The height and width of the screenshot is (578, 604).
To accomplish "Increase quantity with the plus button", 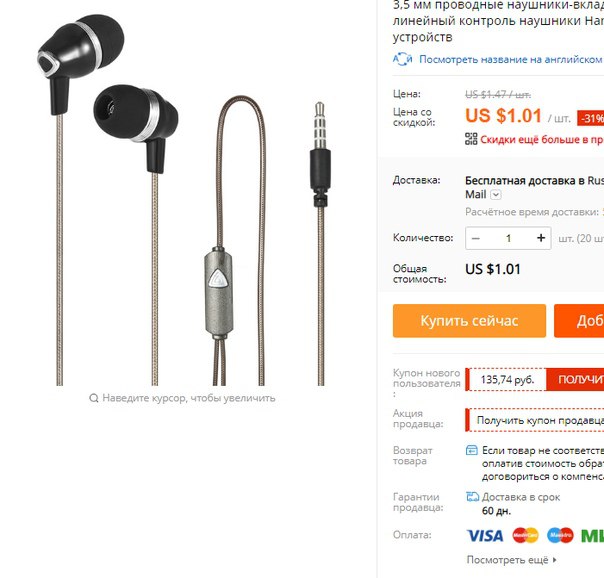I will [x=541, y=238].
